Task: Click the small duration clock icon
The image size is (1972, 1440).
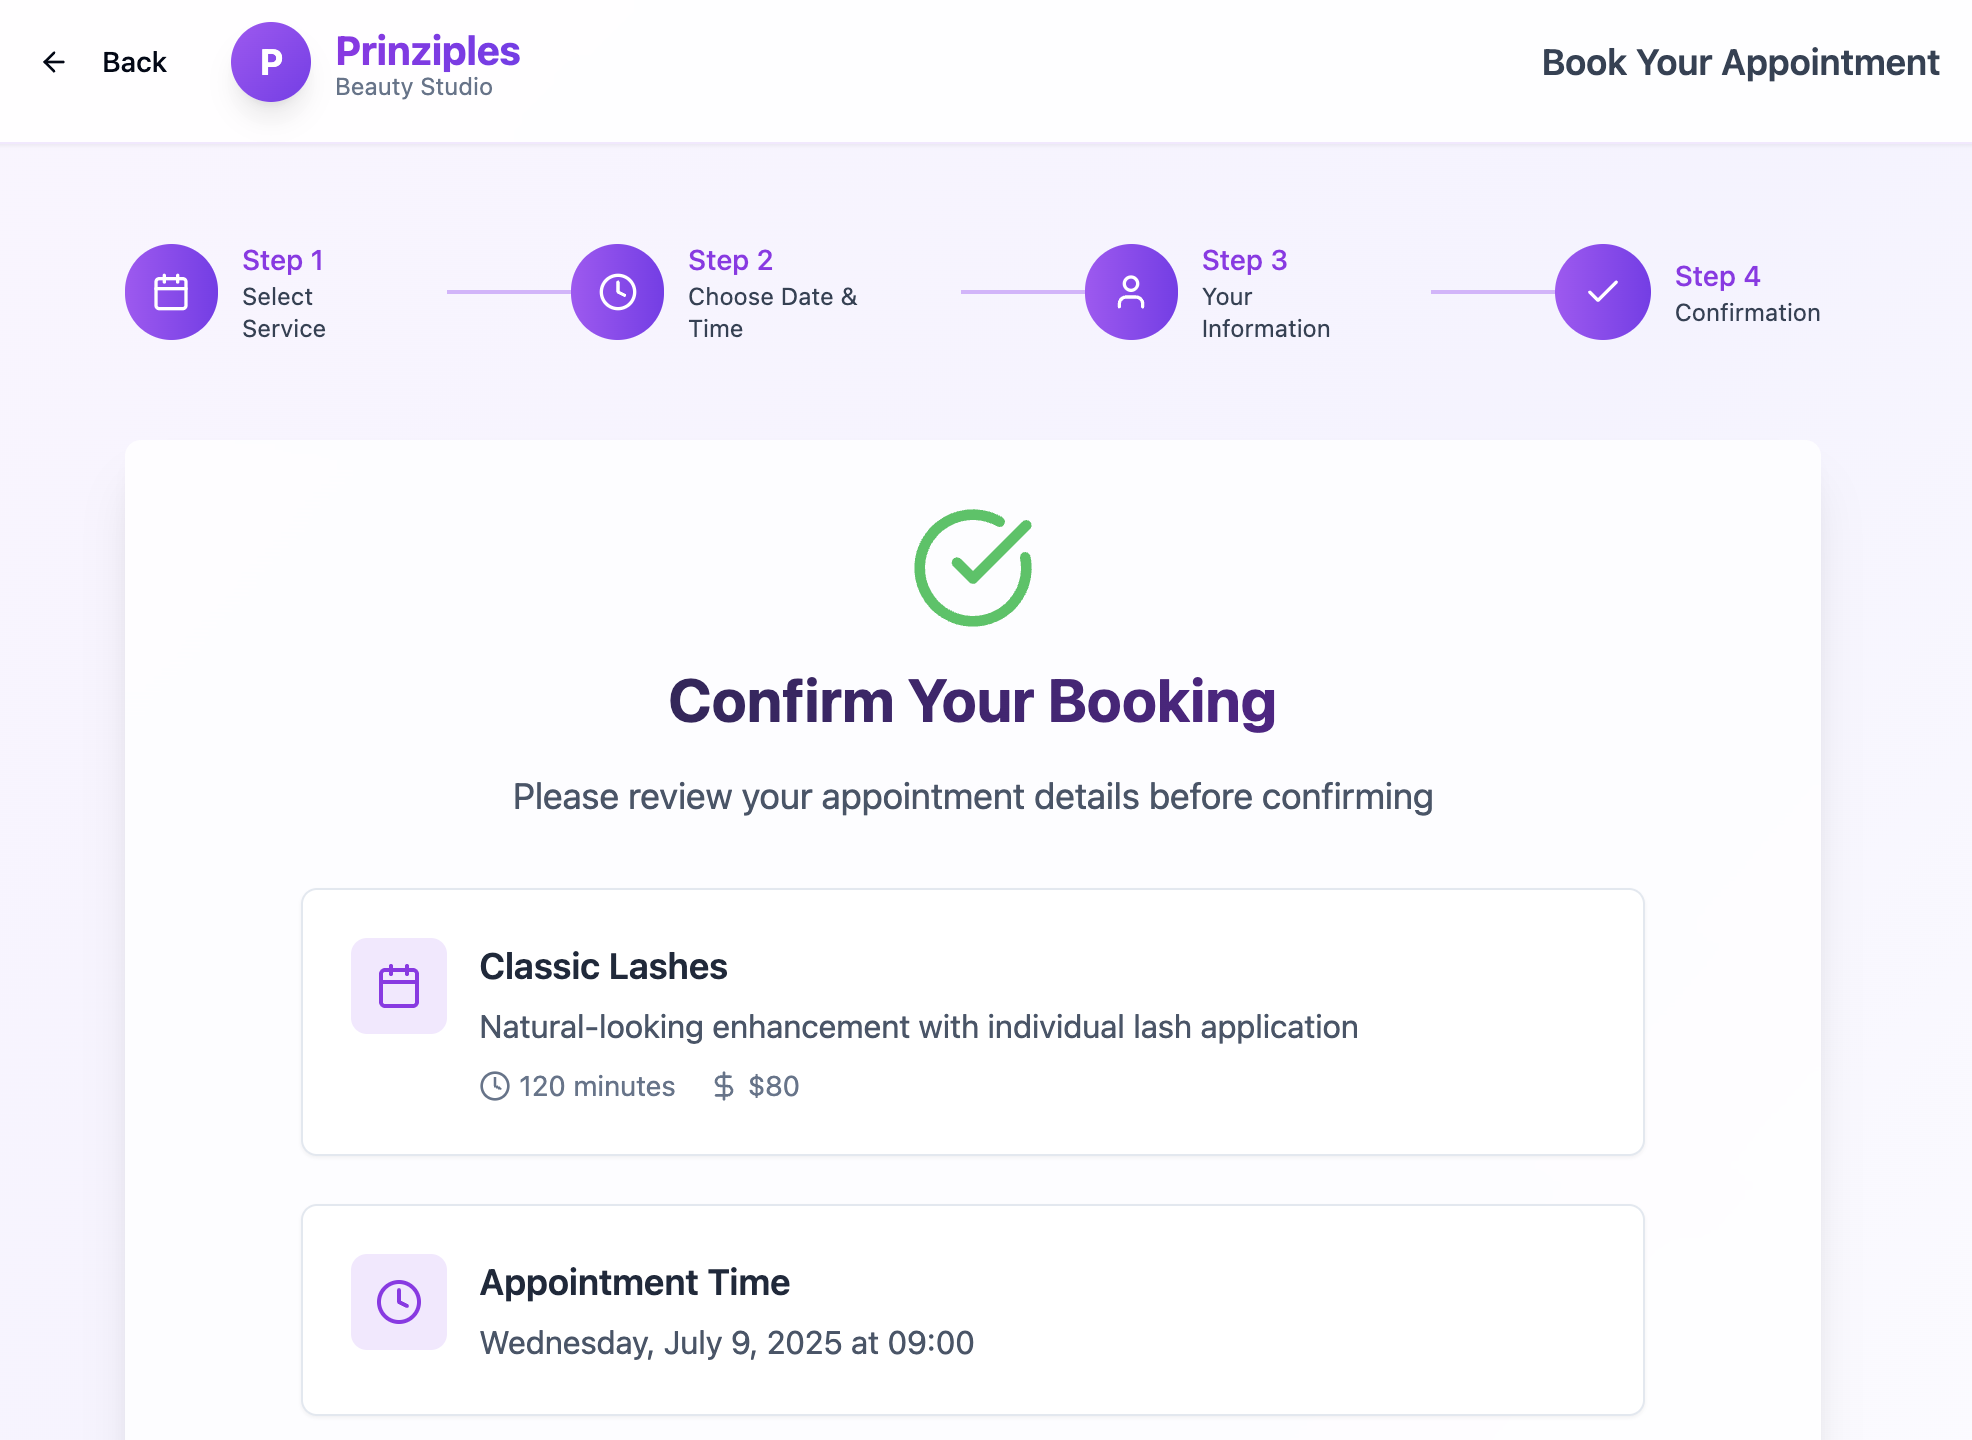Action: [x=494, y=1086]
